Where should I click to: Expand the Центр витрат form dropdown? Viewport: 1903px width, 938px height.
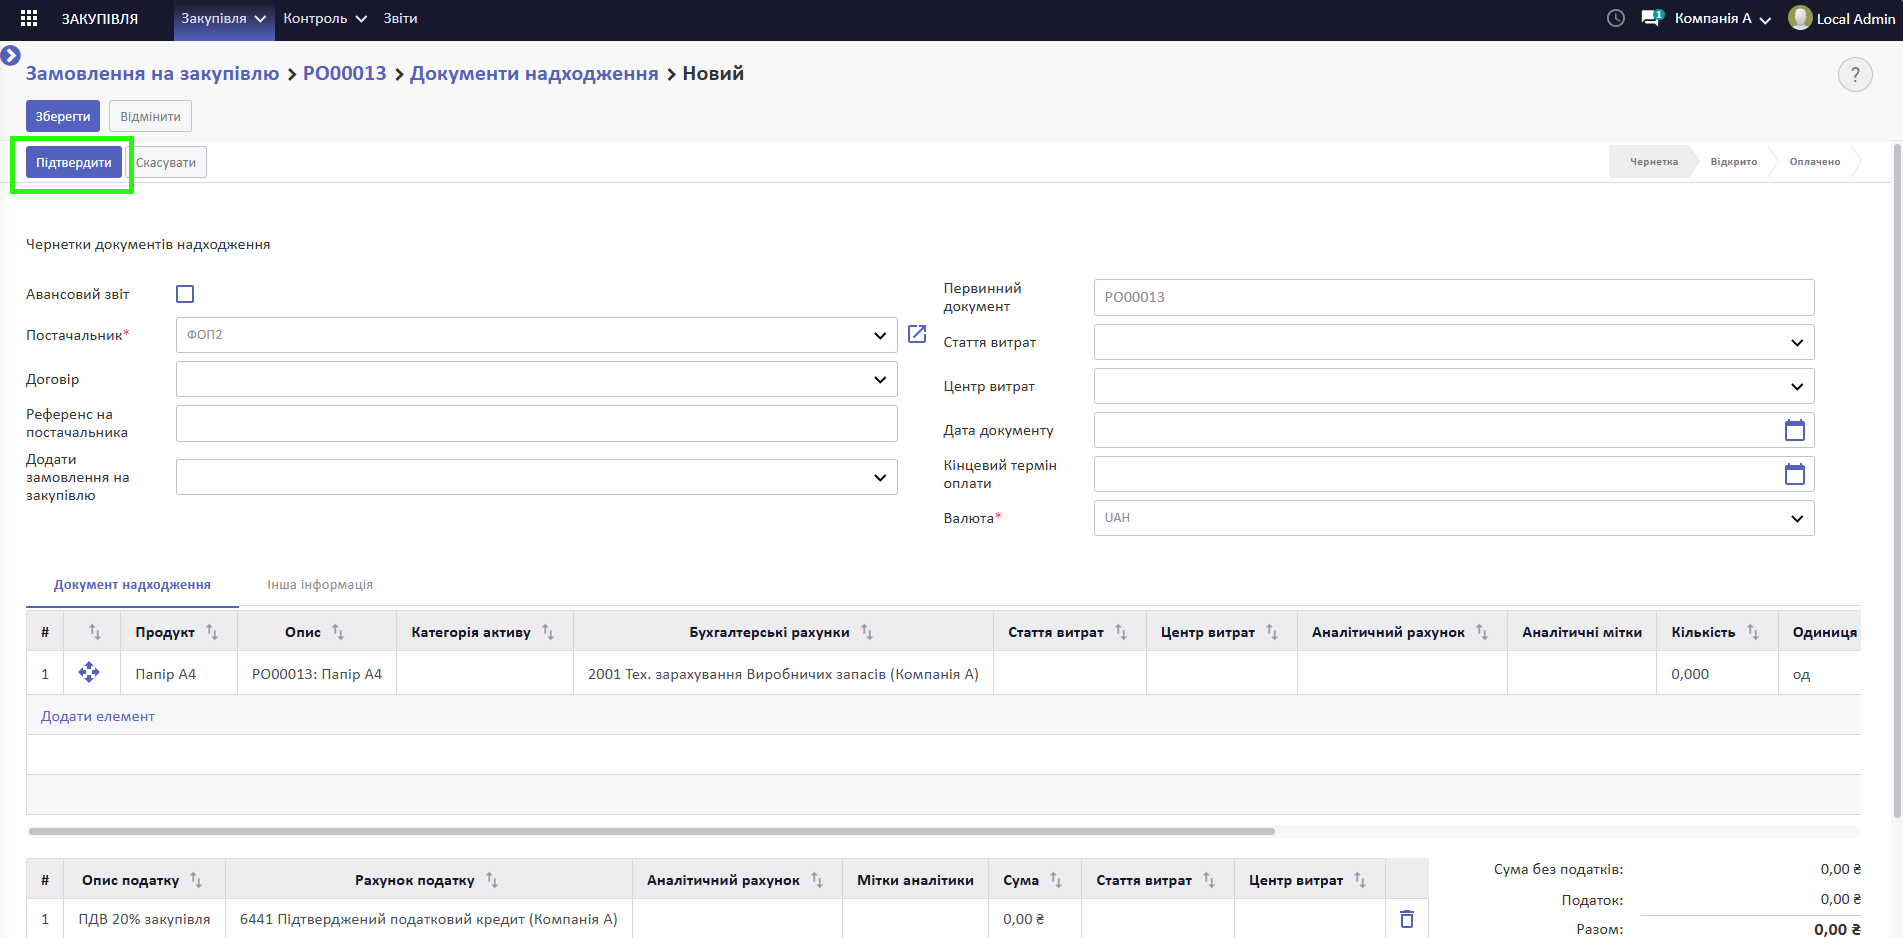(x=1797, y=386)
